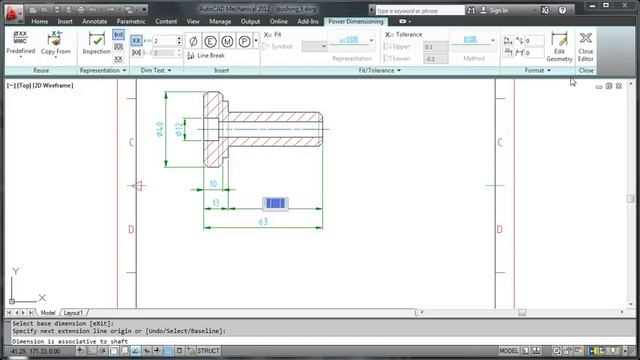Click the Copy From button
The image size is (640, 360).
click(56, 44)
